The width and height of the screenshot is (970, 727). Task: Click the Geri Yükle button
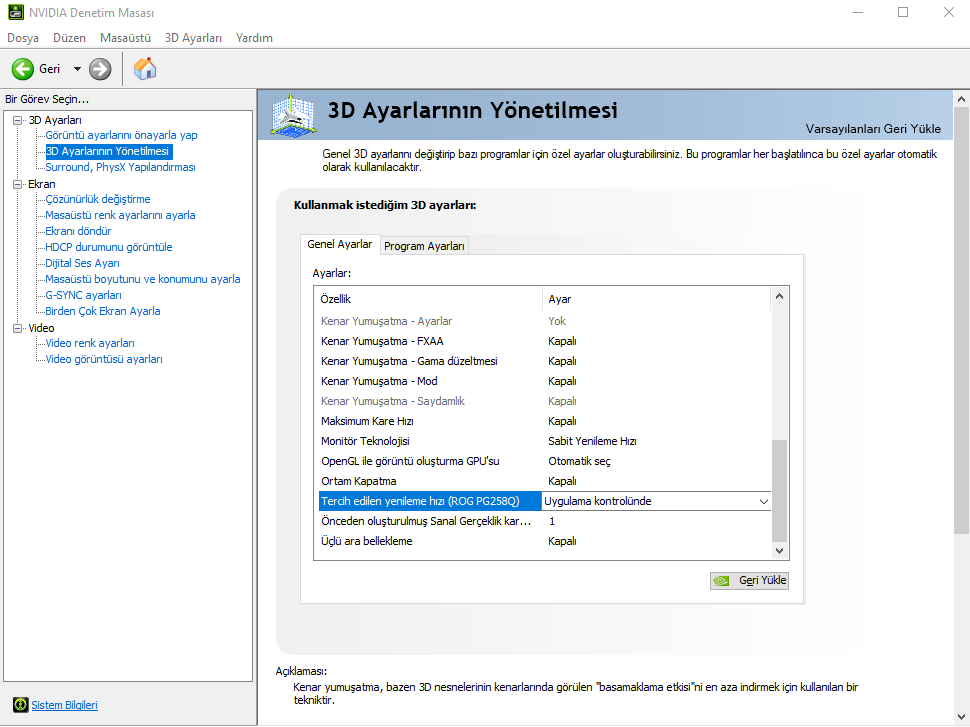(x=749, y=580)
